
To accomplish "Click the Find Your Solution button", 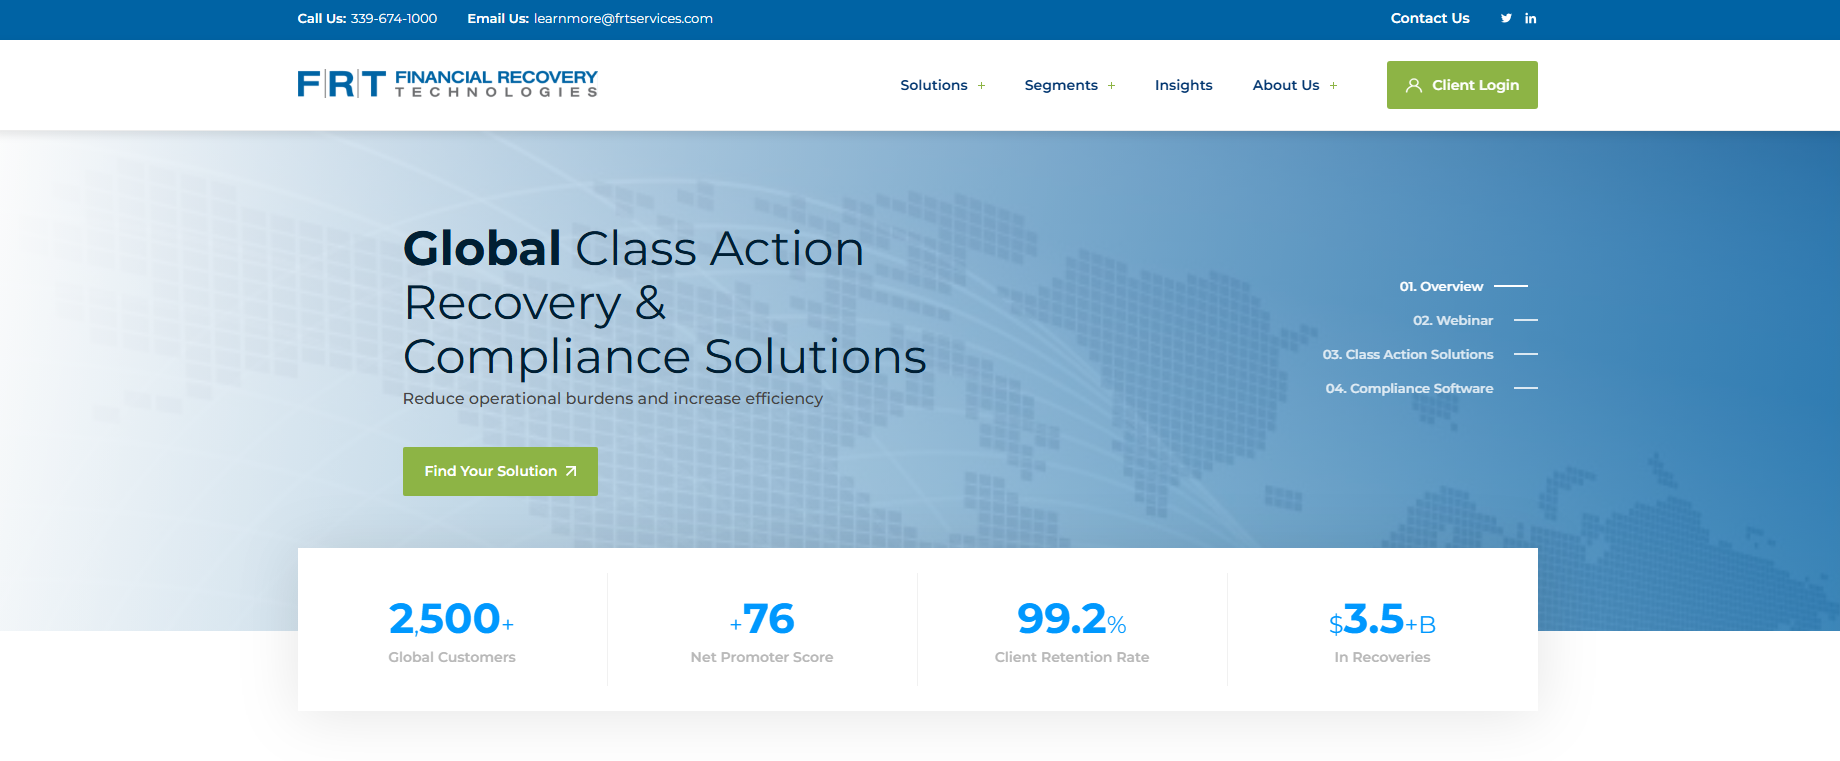I will point(500,471).
